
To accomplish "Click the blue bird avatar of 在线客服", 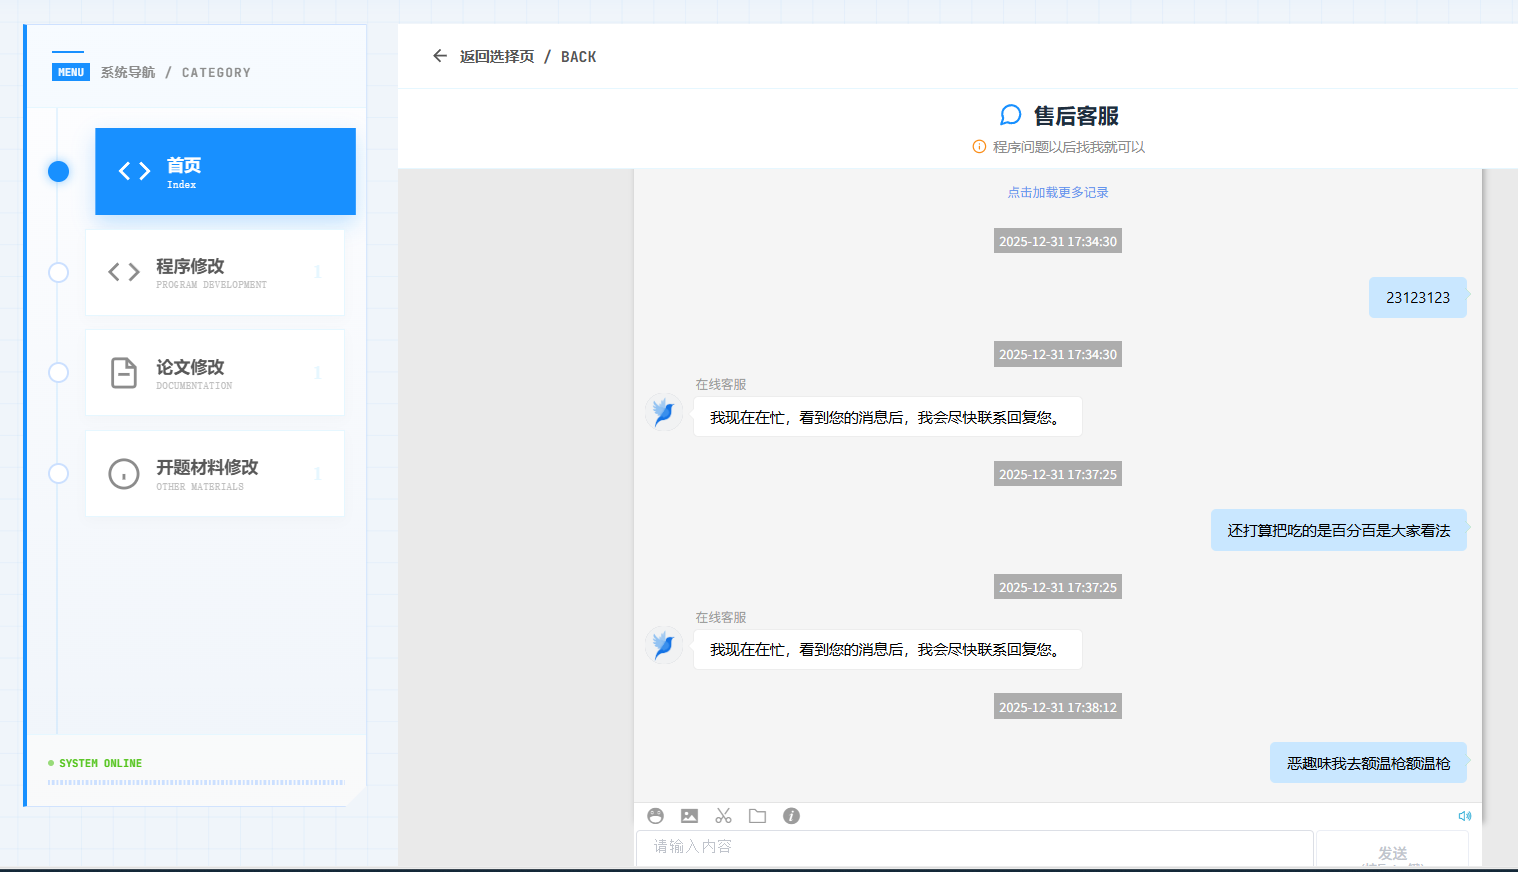I will pyautogui.click(x=663, y=412).
